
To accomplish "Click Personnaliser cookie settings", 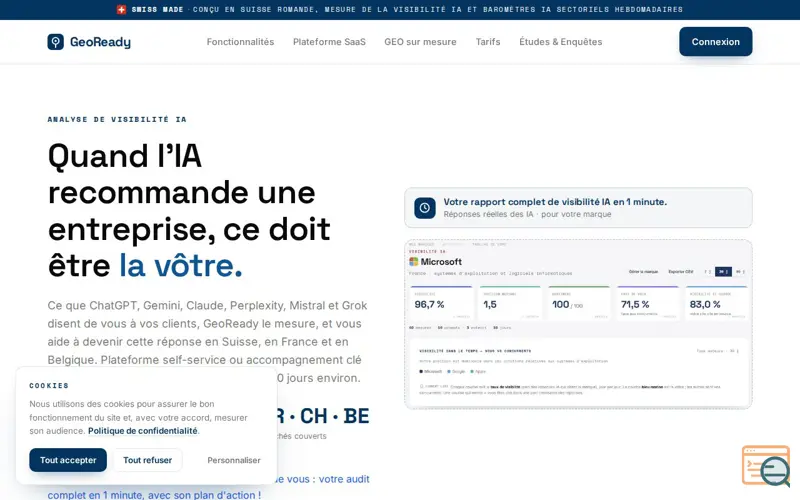I will point(234,460).
